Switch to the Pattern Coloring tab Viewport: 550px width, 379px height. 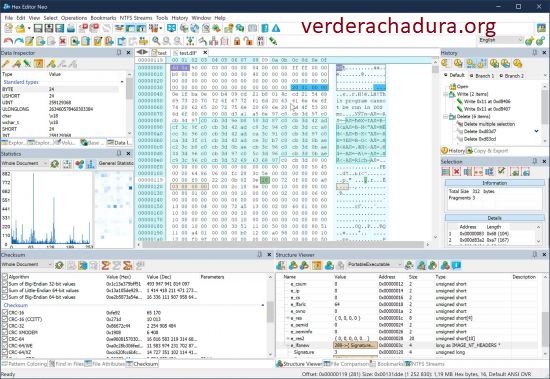[25, 364]
